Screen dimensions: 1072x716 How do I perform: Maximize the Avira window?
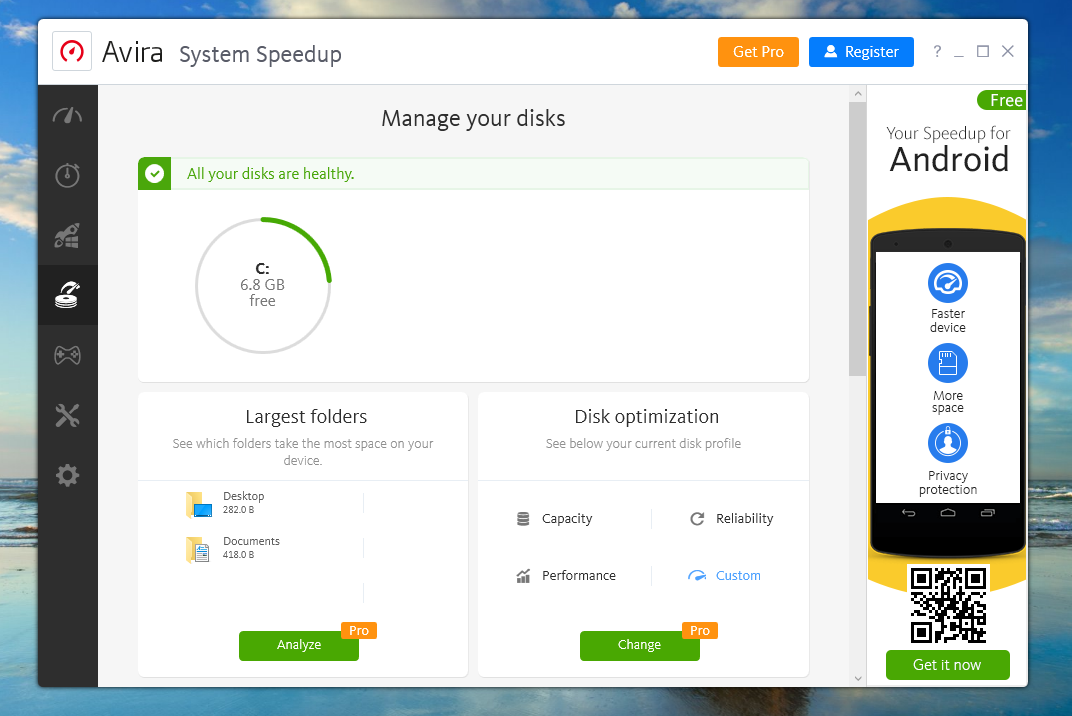pyautogui.click(x=983, y=51)
